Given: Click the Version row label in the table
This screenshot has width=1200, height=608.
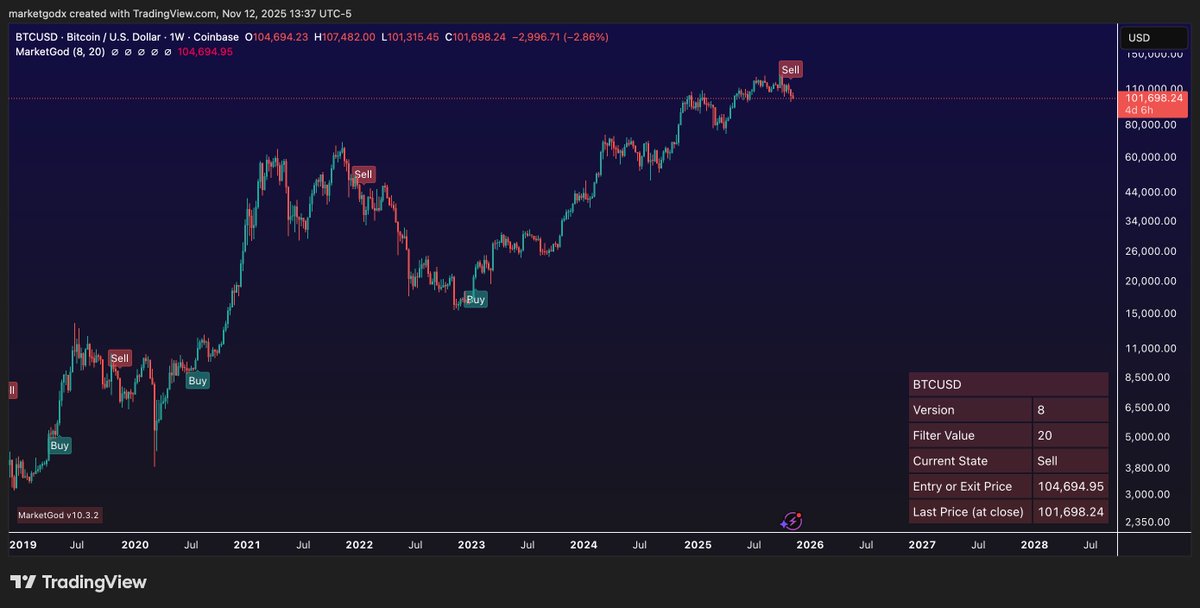Looking at the screenshot, I should click(x=970, y=410).
